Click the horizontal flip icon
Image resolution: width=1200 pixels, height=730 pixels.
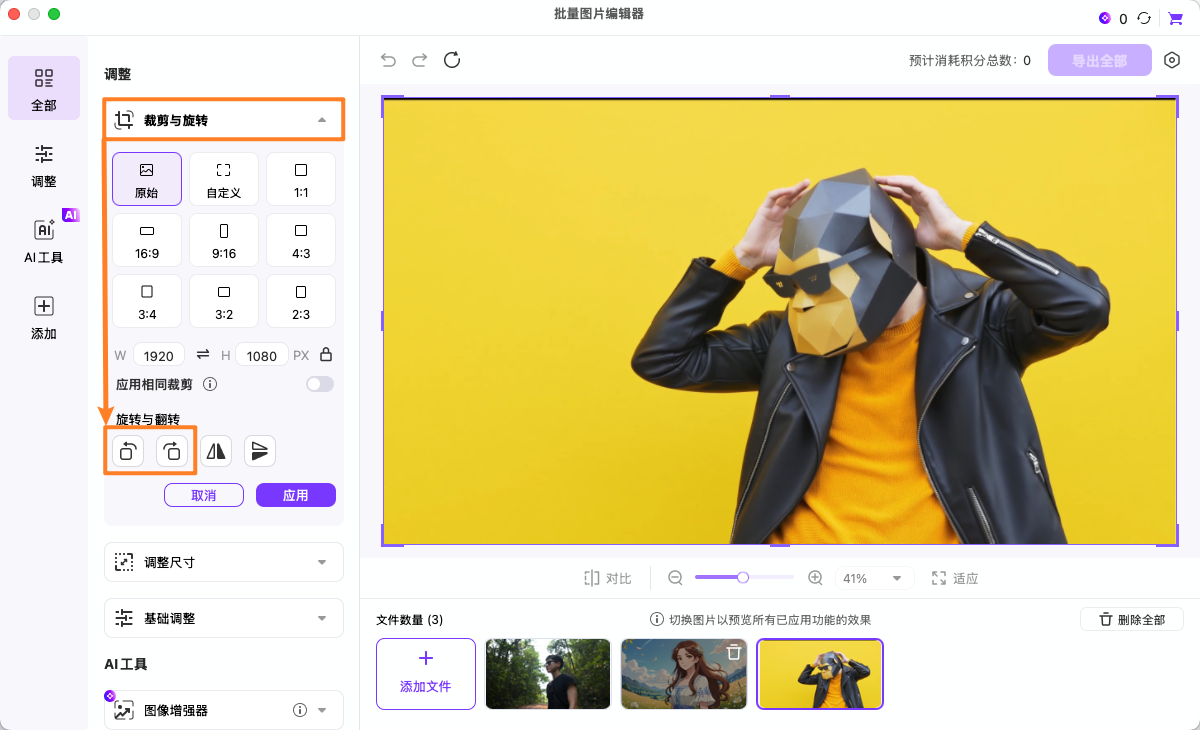pos(216,451)
